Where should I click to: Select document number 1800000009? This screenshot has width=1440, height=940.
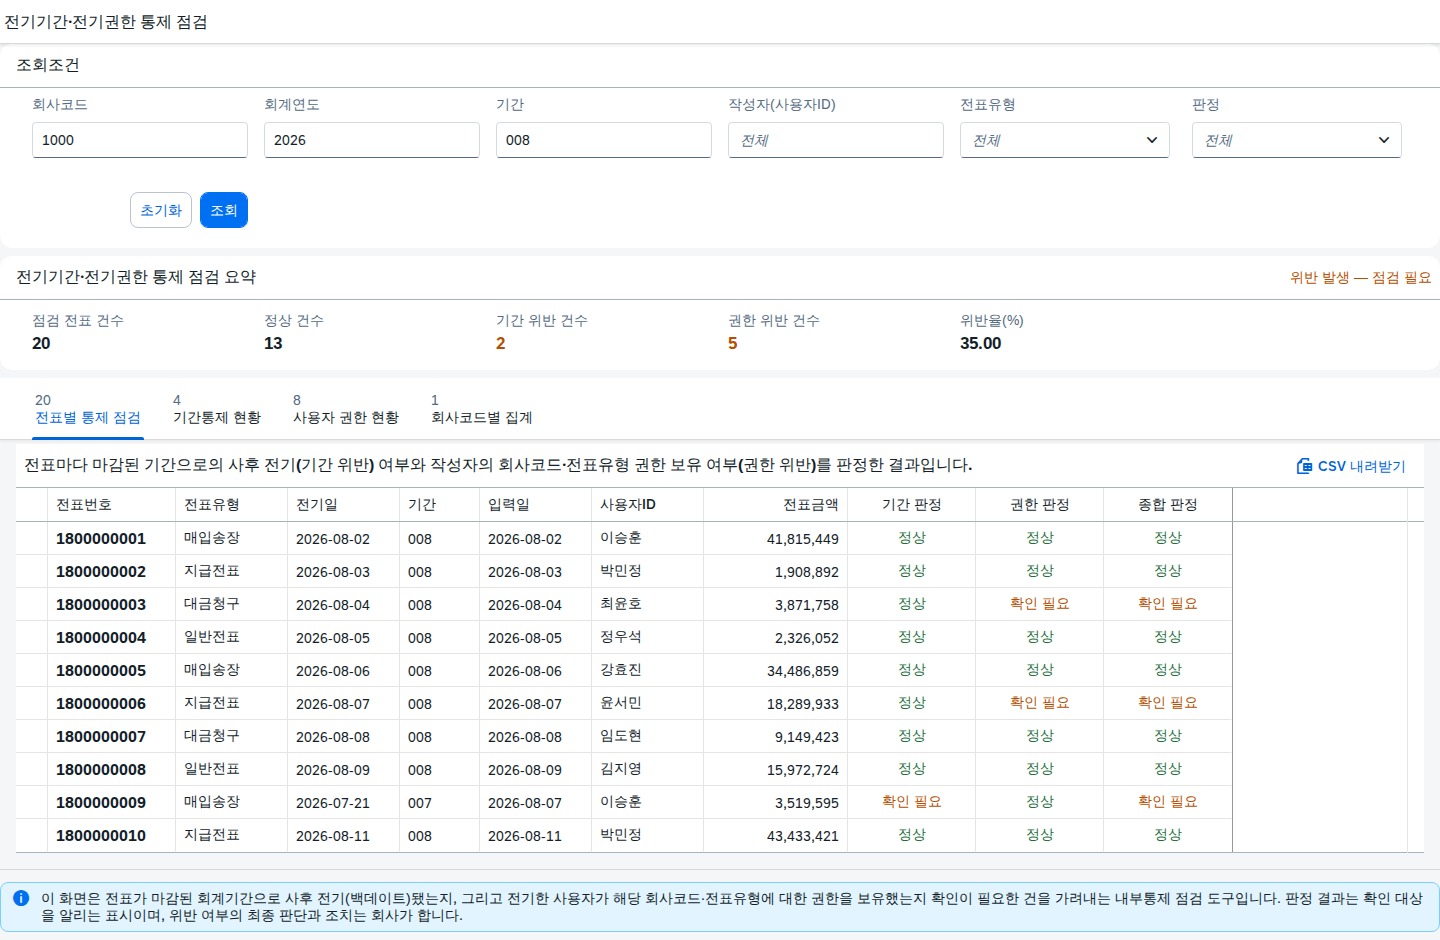(101, 803)
